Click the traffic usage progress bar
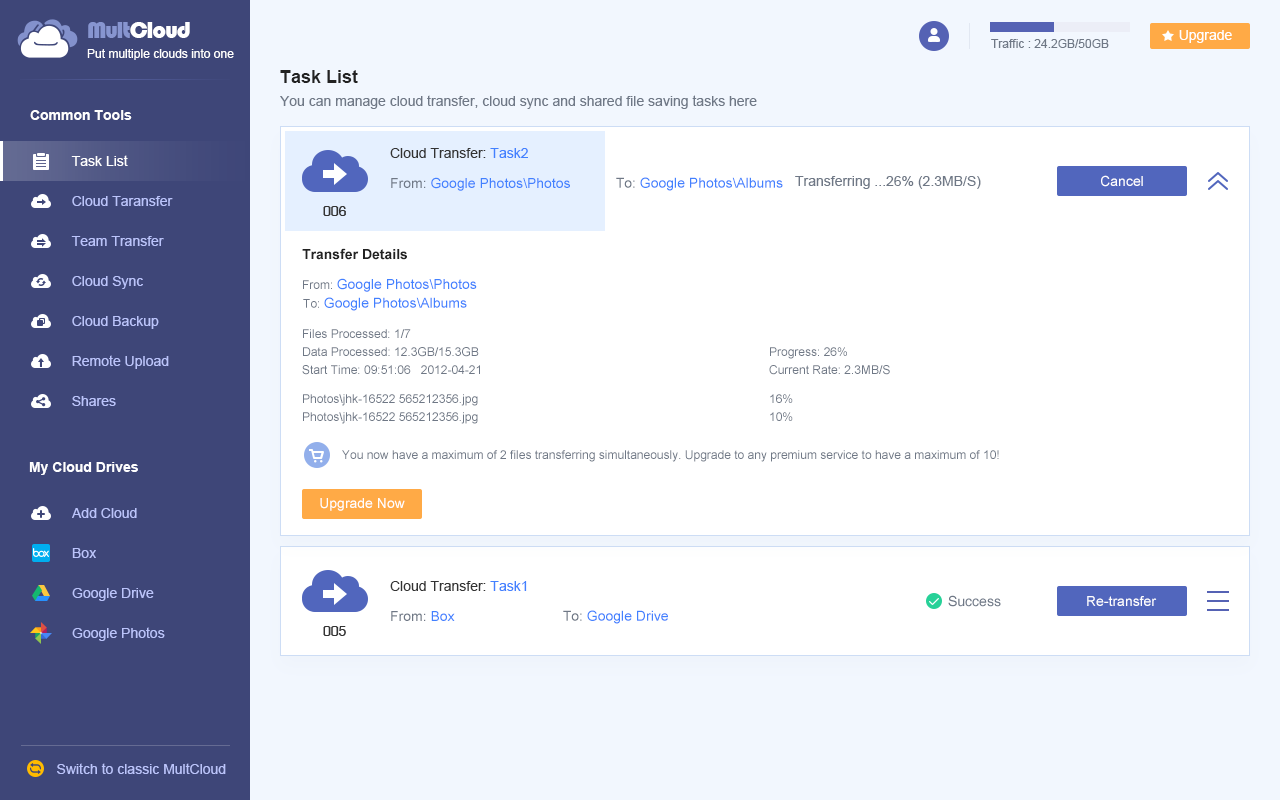 1058,27
